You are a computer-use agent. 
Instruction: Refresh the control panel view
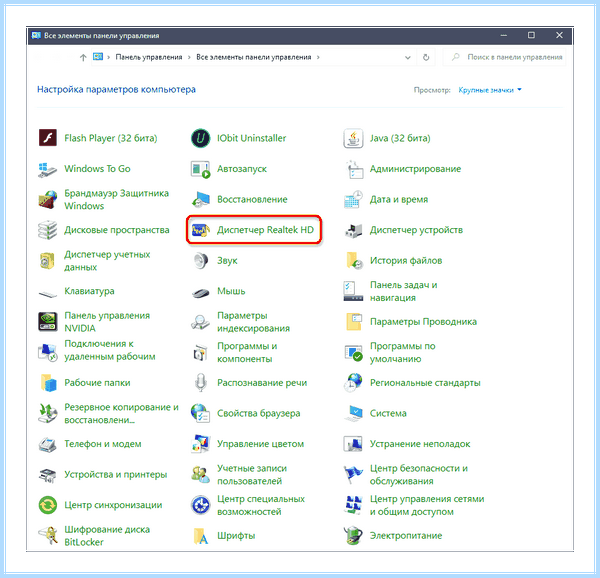(x=426, y=57)
